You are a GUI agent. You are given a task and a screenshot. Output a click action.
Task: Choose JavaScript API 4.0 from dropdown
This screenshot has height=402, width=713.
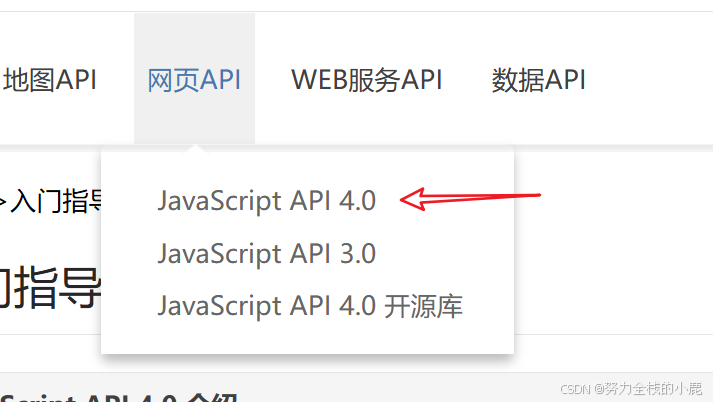[x=266, y=201]
